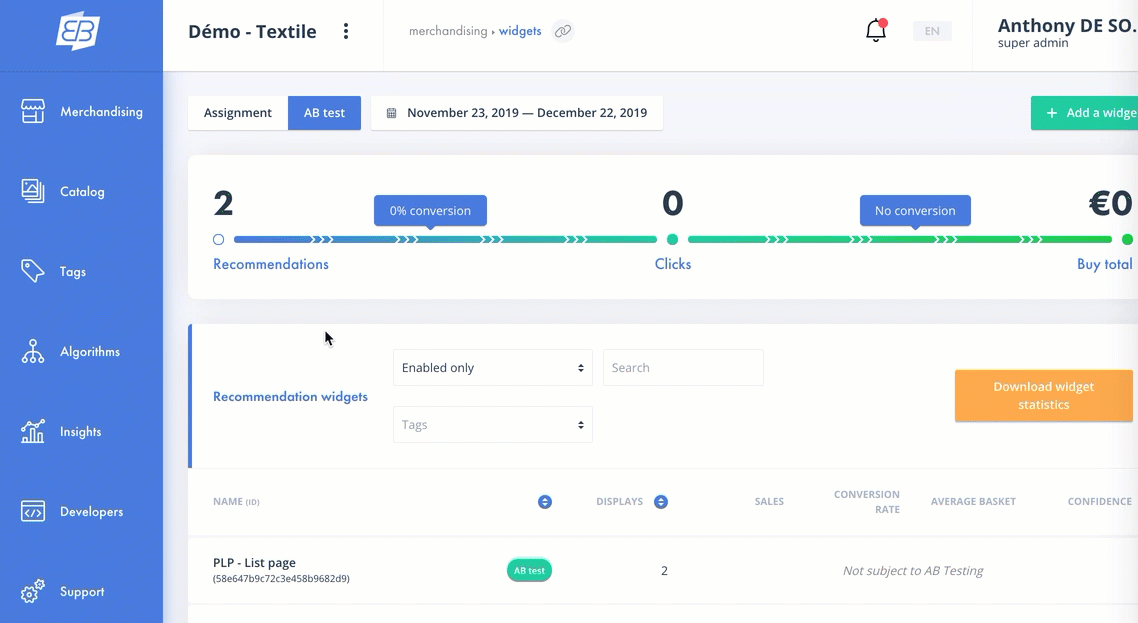Open the Tags label icon
The image size is (1138, 623).
[33, 271]
